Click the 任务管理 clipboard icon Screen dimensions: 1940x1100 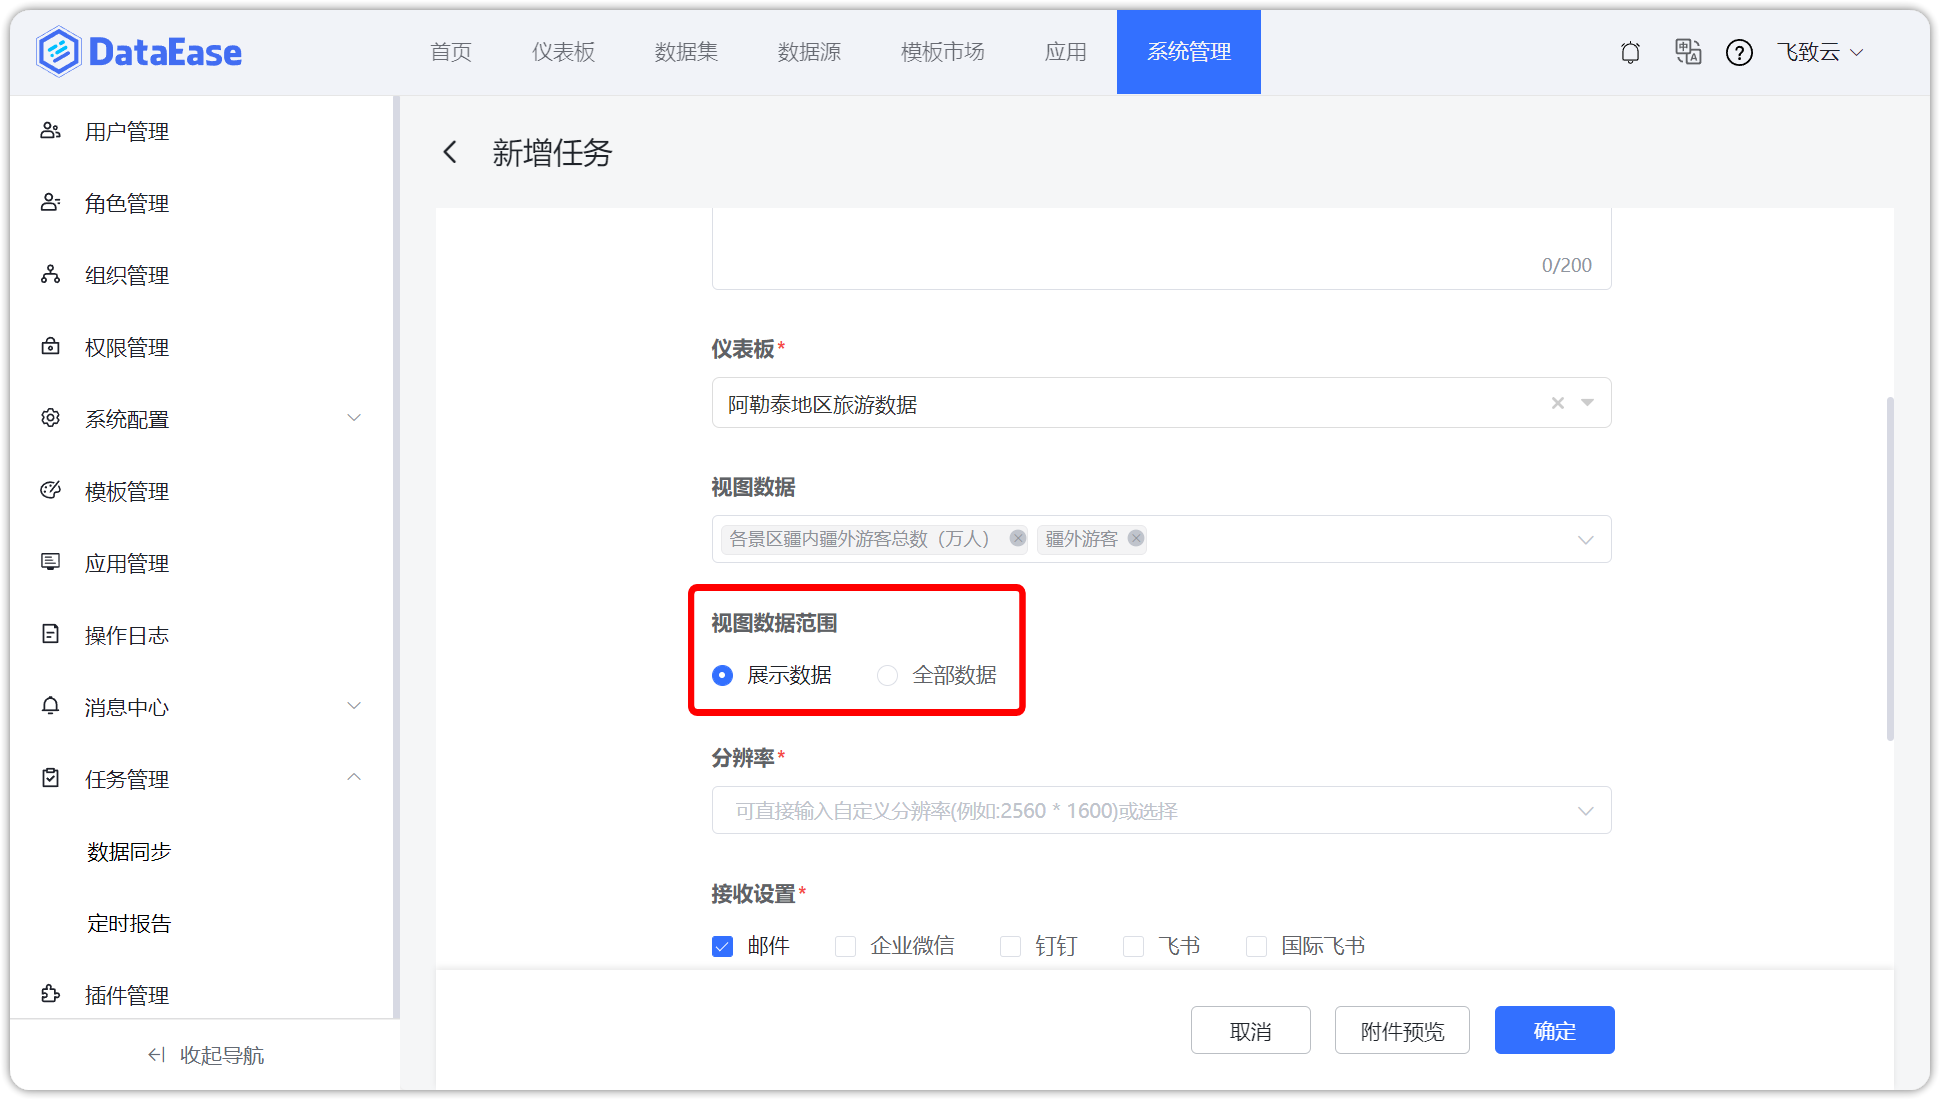pos(50,778)
